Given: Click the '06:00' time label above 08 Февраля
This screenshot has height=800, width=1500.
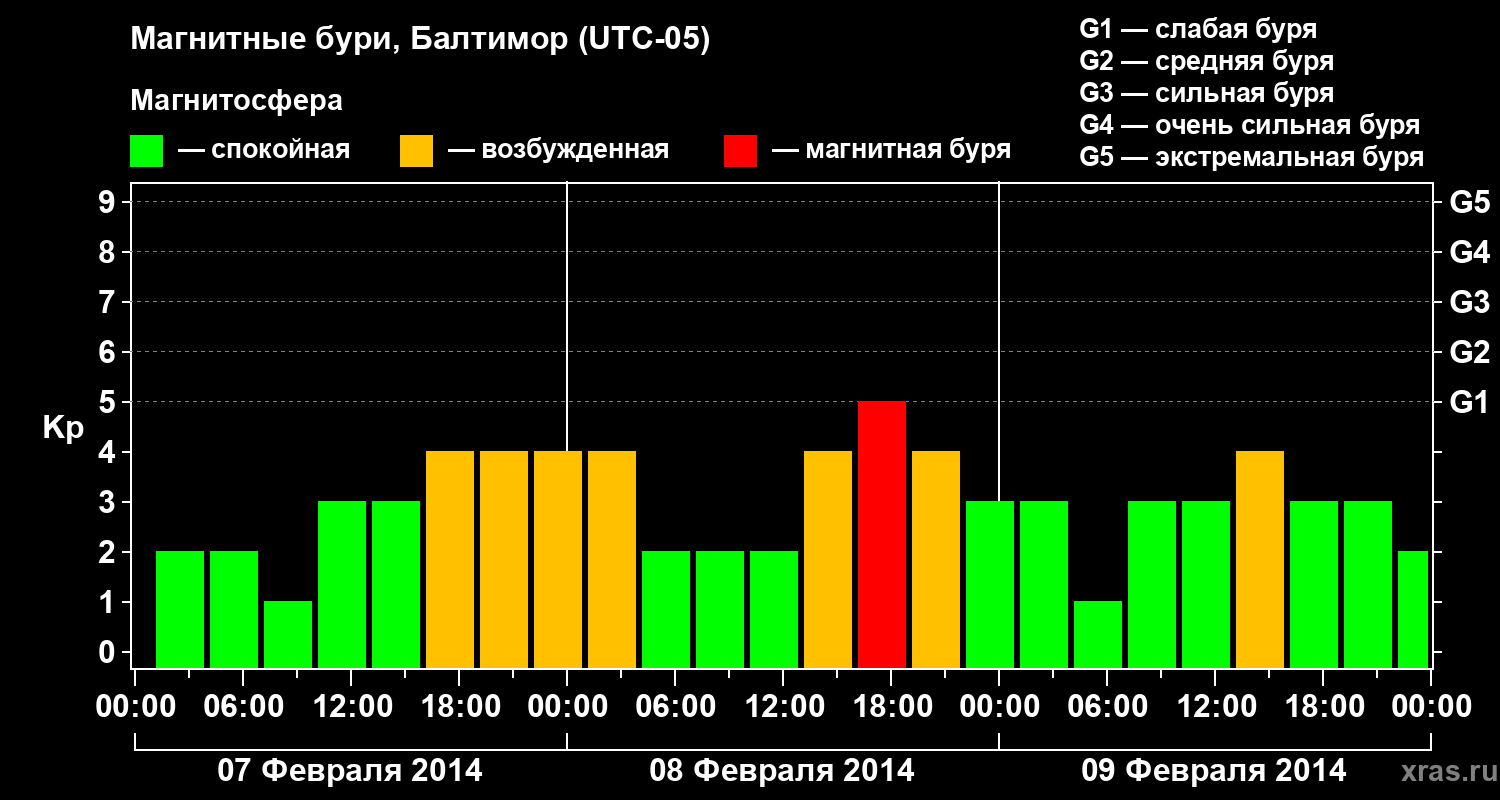Looking at the screenshot, I should tap(675, 706).
